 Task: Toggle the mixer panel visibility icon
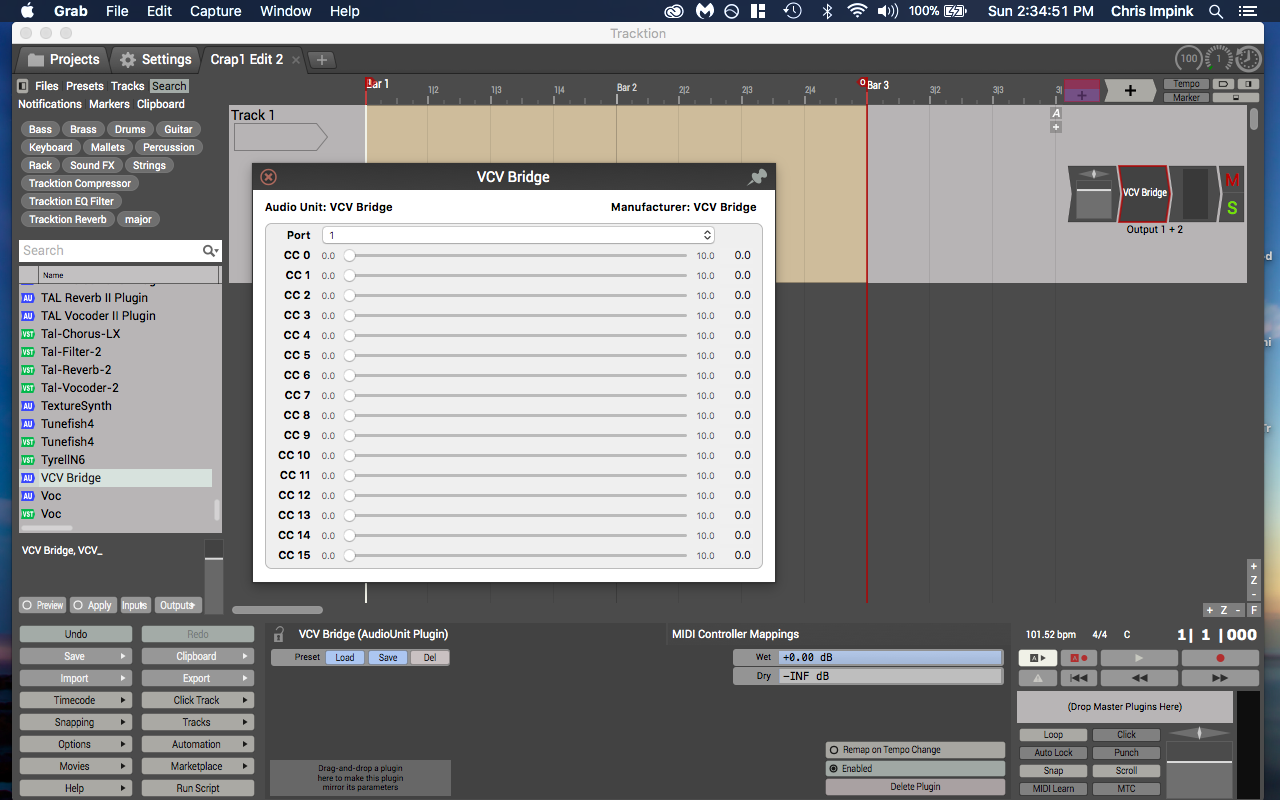pyautogui.click(x=1247, y=84)
